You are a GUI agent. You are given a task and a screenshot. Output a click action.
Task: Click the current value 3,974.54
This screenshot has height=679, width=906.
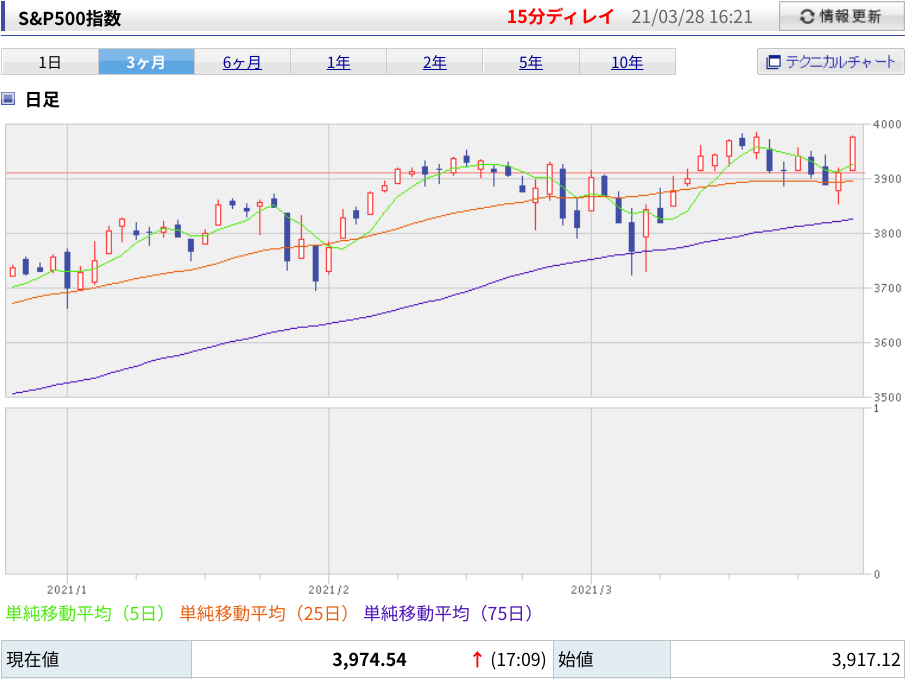369,659
